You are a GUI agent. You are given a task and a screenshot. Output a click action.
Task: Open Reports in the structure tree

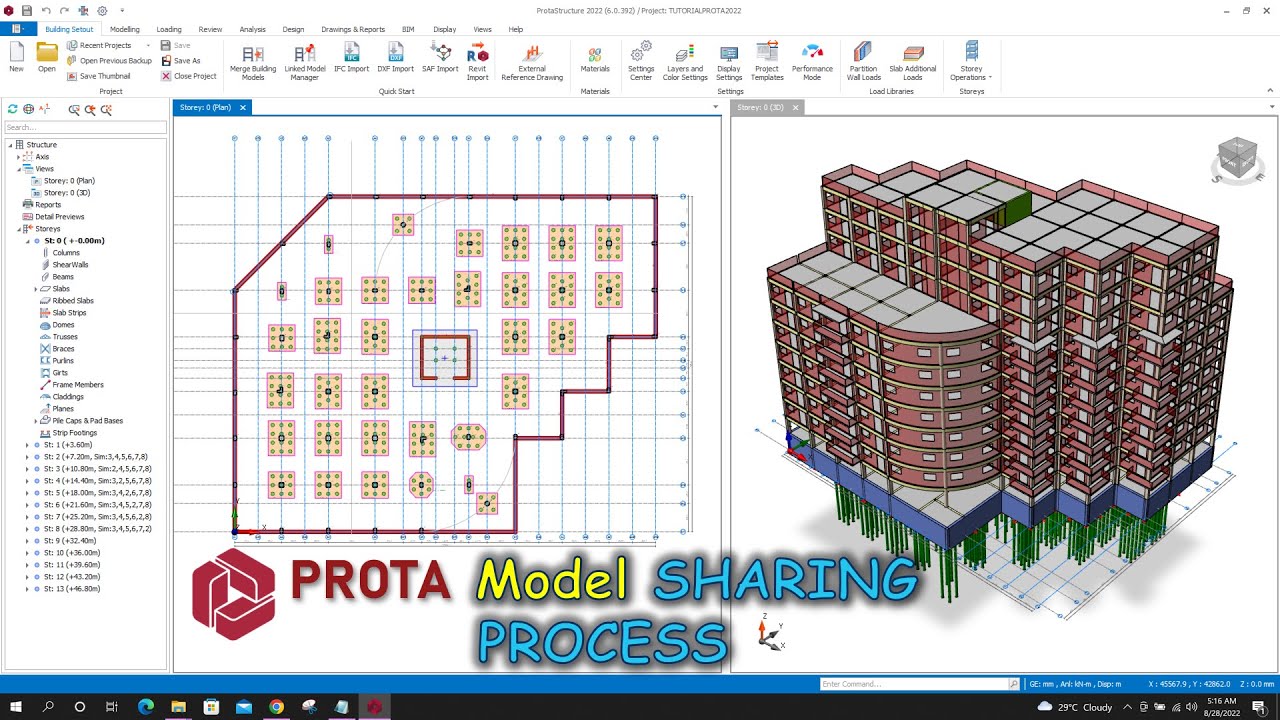48,205
